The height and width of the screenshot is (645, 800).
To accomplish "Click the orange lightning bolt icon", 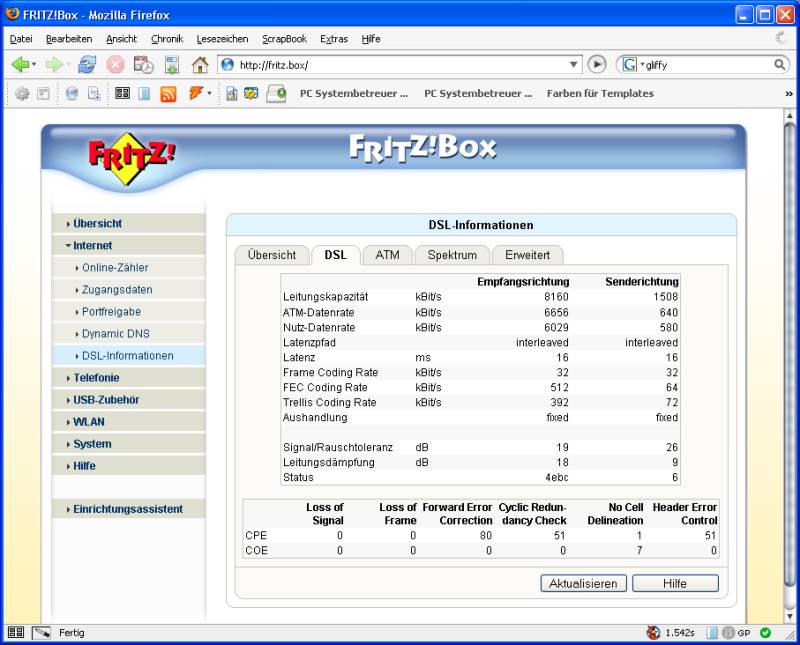I will (196, 93).
